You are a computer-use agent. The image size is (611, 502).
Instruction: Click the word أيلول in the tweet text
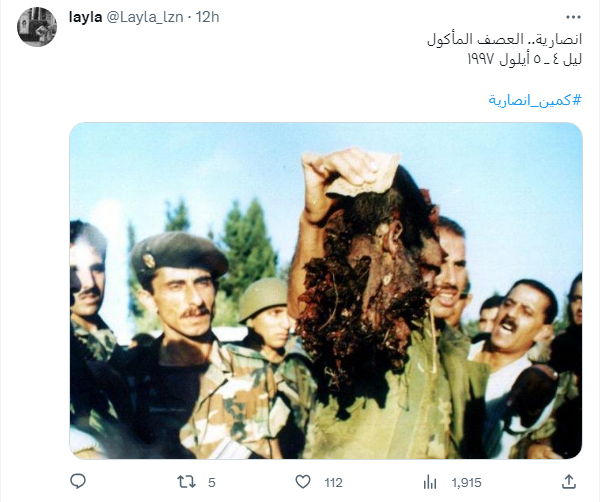515,59
